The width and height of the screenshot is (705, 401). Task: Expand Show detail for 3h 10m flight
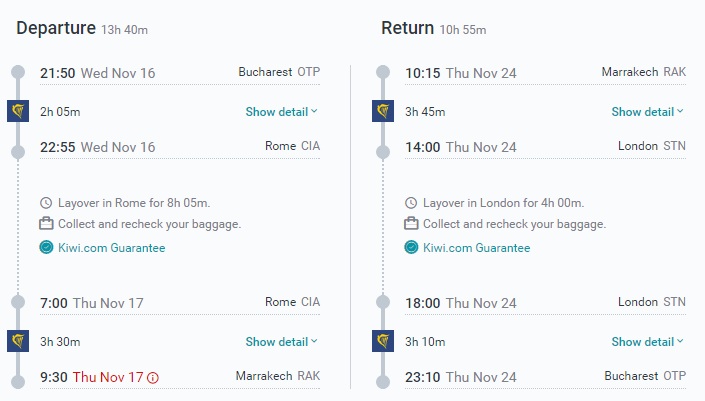[647, 342]
